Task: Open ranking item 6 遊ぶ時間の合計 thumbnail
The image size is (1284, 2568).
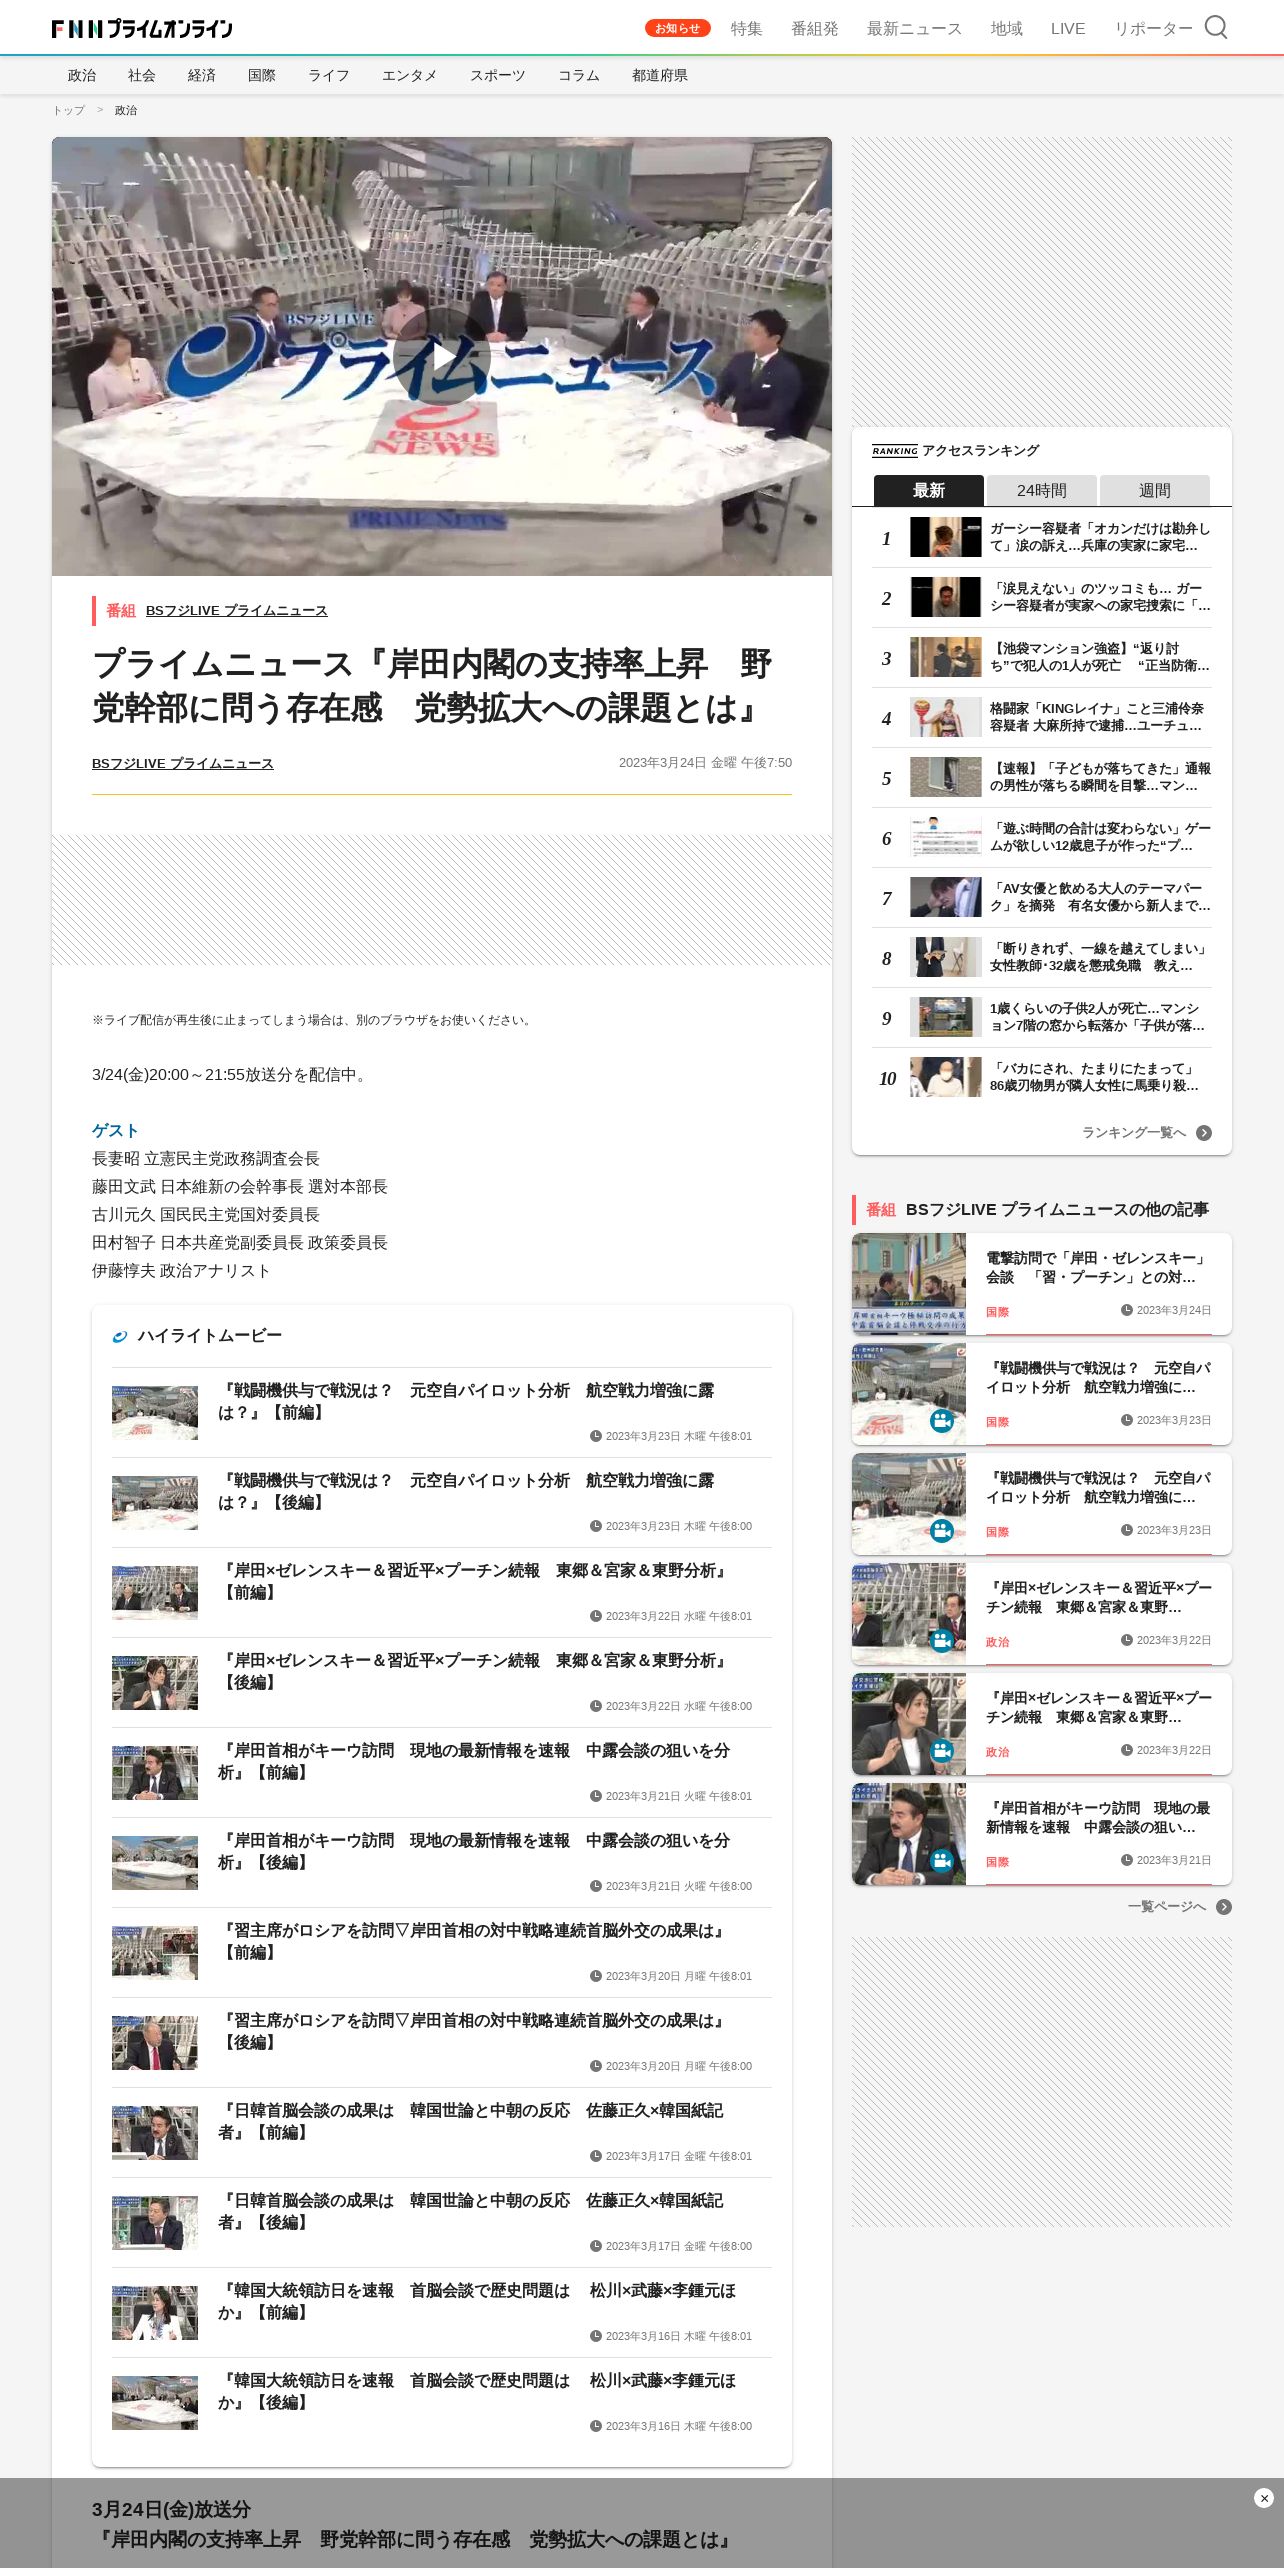Action: coord(945,837)
